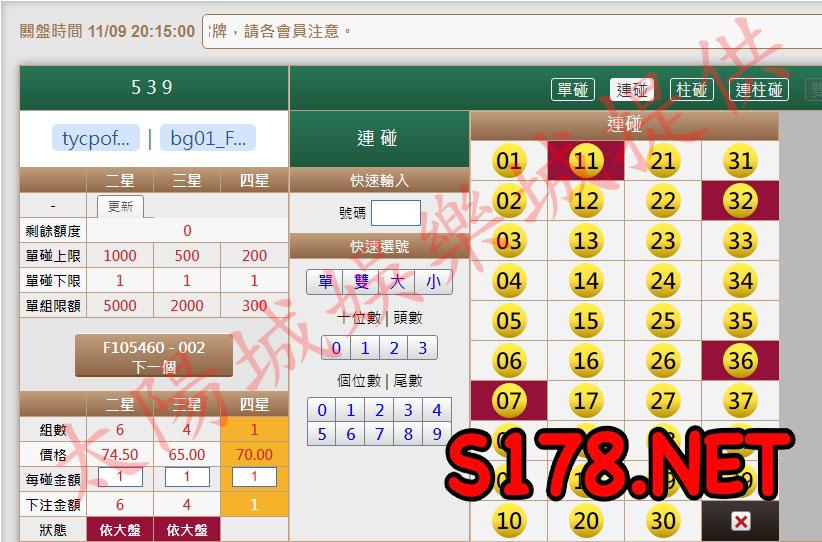Image resolution: width=822 pixels, height=542 pixels.
Task: Choose number ball 10
Action: [509, 521]
